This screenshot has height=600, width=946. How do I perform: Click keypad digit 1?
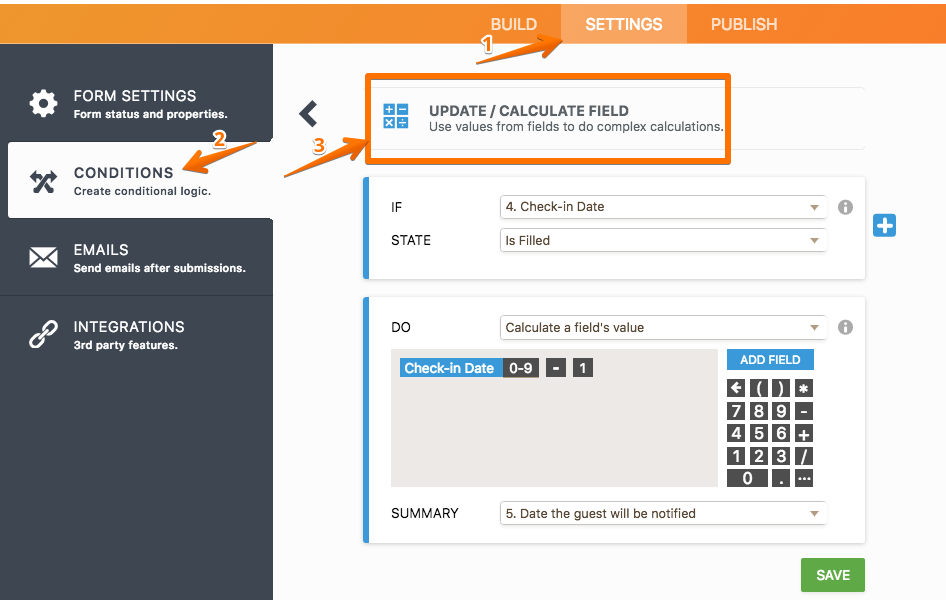(736, 456)
